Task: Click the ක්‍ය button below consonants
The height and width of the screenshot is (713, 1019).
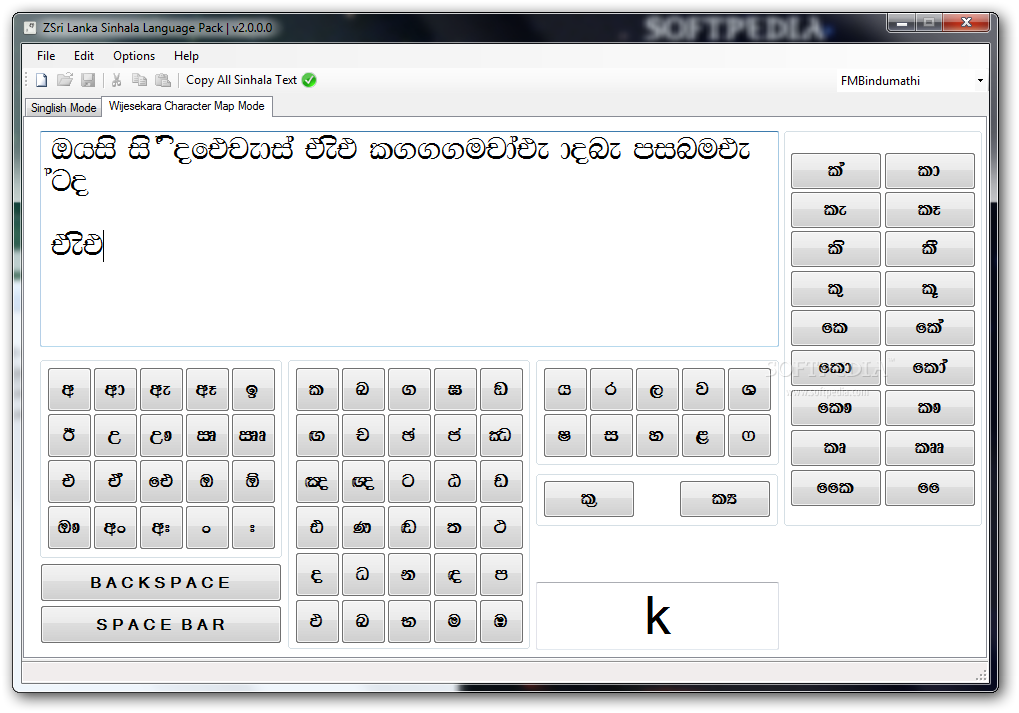Action: point(725,499)
